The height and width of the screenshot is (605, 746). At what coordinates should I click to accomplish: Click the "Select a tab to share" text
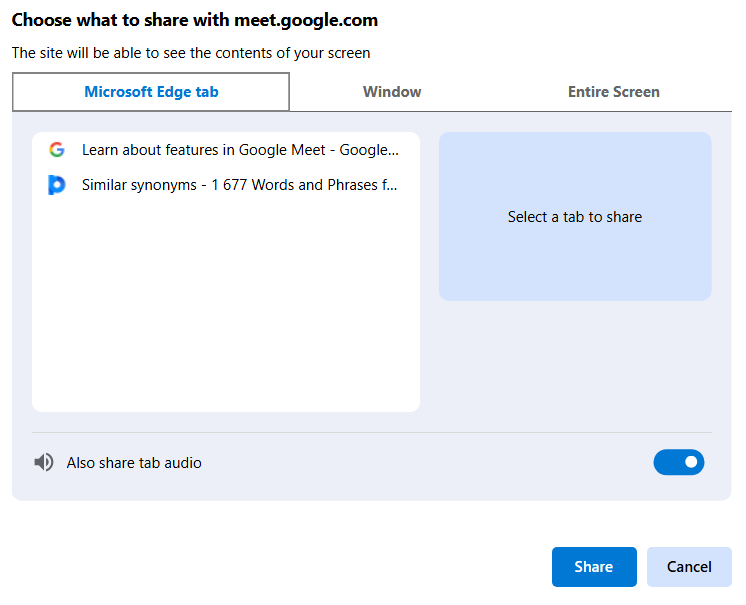(575, 217)
